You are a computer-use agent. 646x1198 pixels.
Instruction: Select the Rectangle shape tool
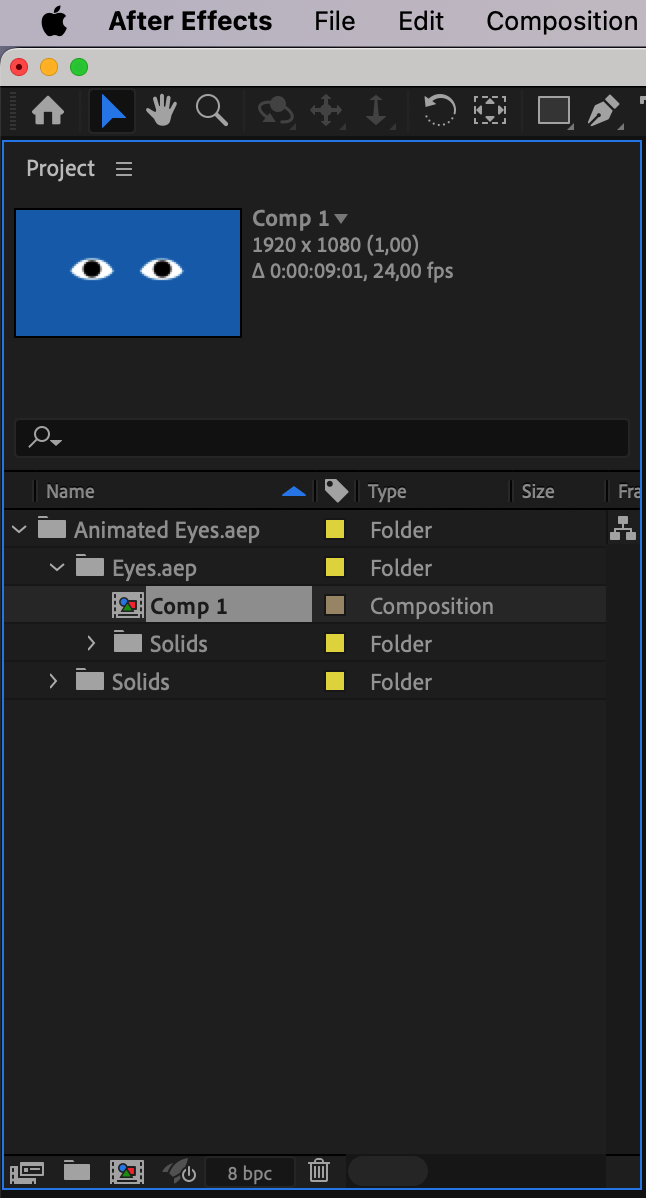click(x=554, y=111)
